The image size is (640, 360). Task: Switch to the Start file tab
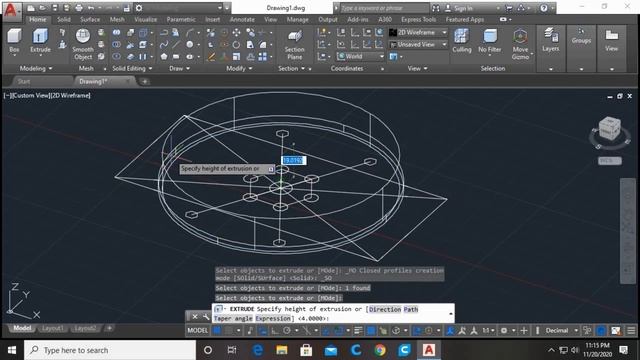click(x=24, y=81)
